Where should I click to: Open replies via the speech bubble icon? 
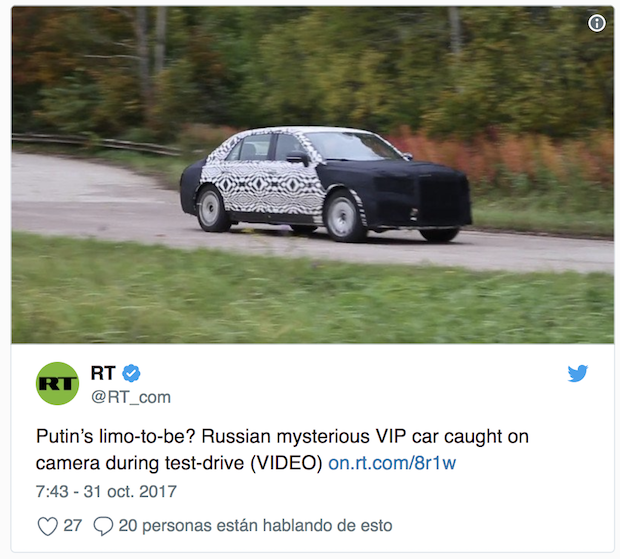[x=103, y=526]
